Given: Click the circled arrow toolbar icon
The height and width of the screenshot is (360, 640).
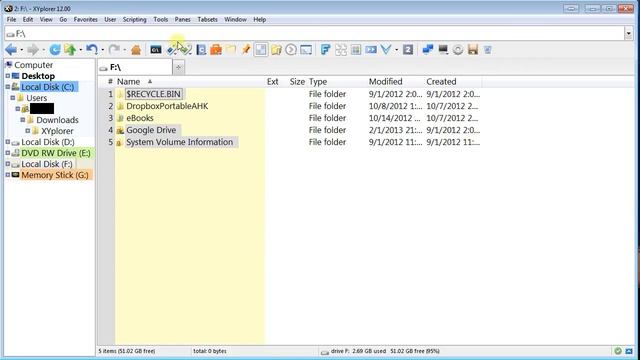Looking at the screenshot, I should (291, 50).
